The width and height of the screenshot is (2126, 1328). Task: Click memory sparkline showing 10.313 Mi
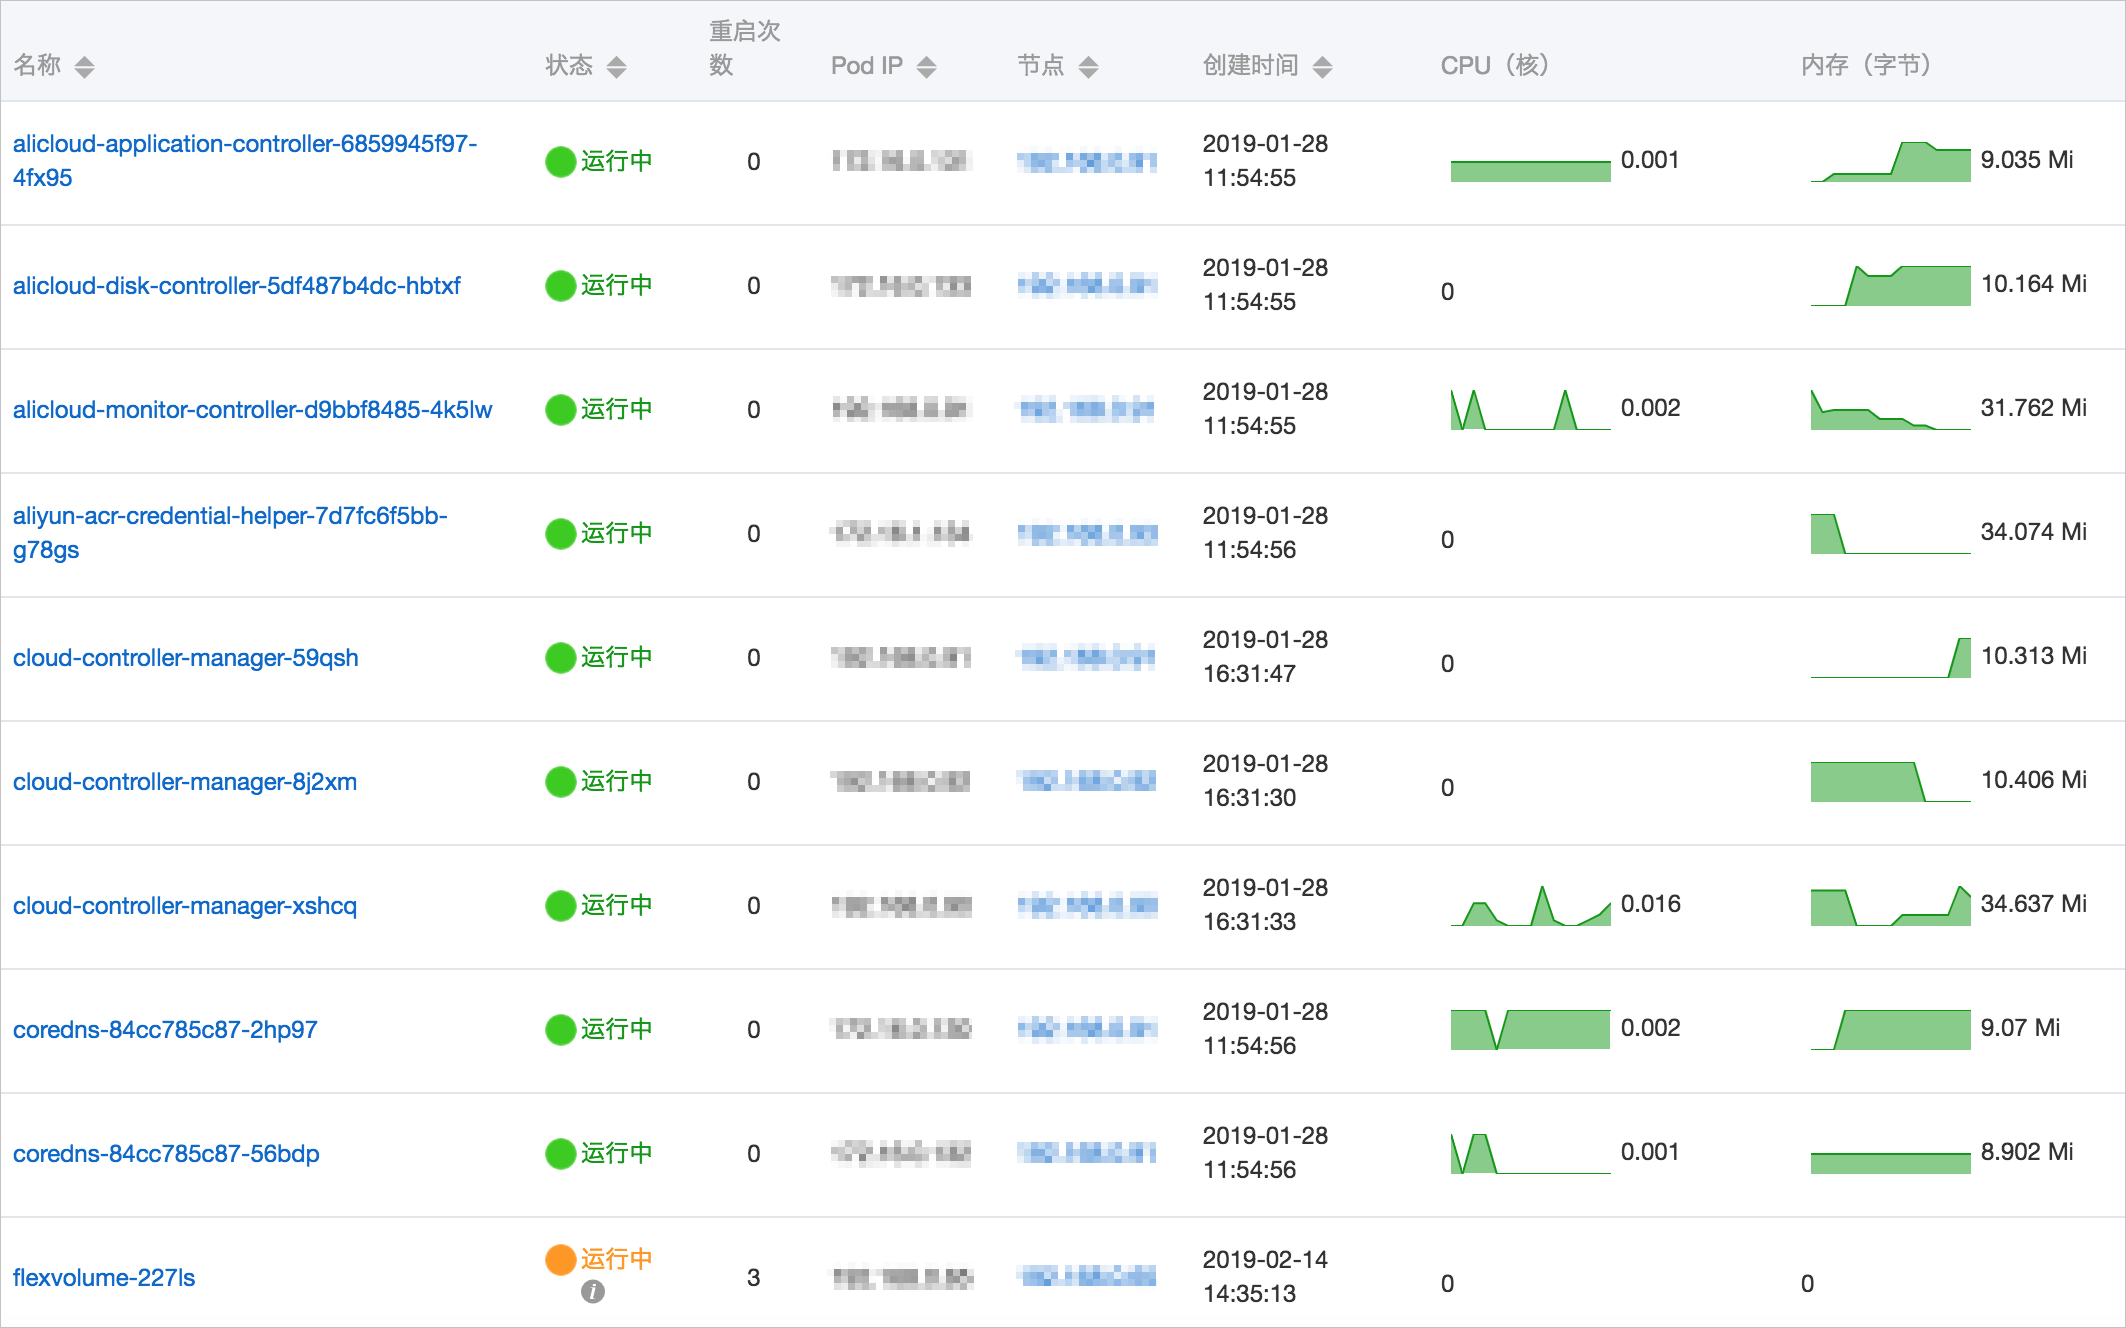pos(1890,658)
